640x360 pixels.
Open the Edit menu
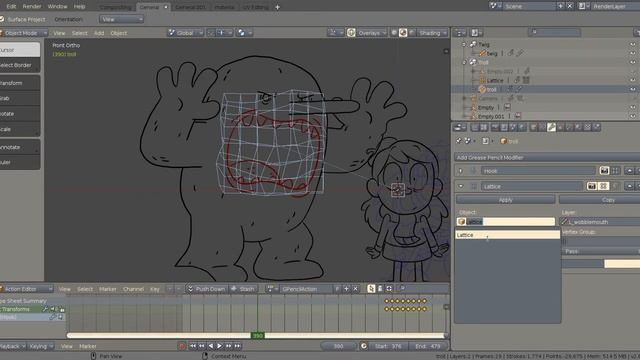[x=11, y=7]
